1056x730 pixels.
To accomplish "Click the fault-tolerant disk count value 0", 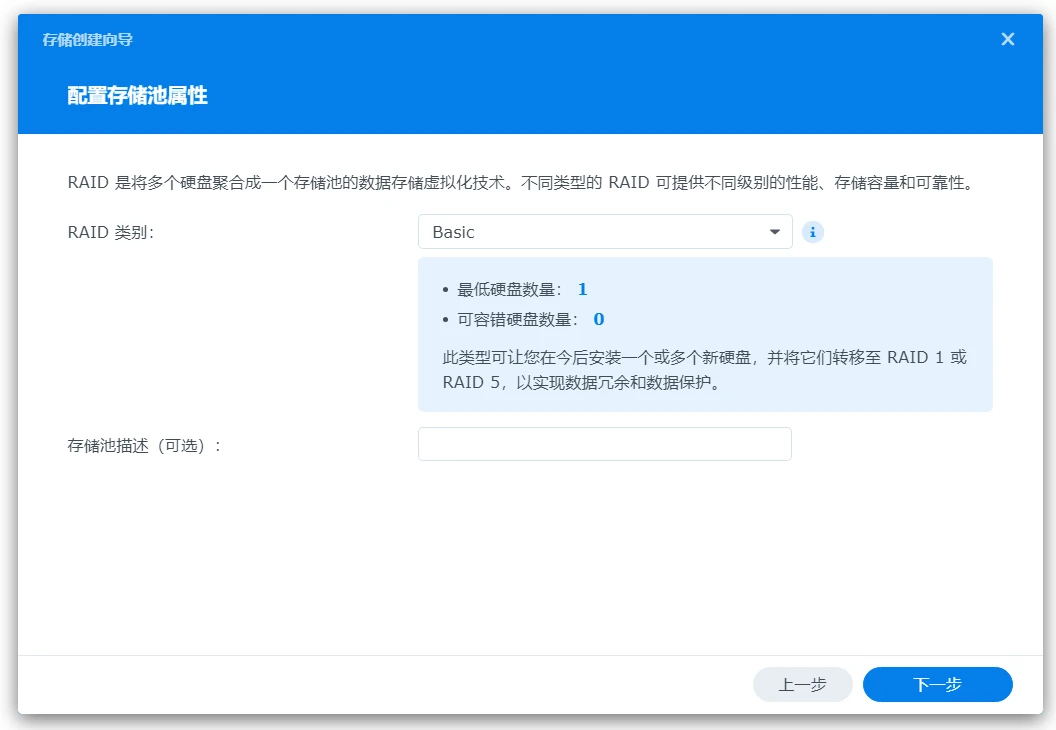I will pos(599,320).
